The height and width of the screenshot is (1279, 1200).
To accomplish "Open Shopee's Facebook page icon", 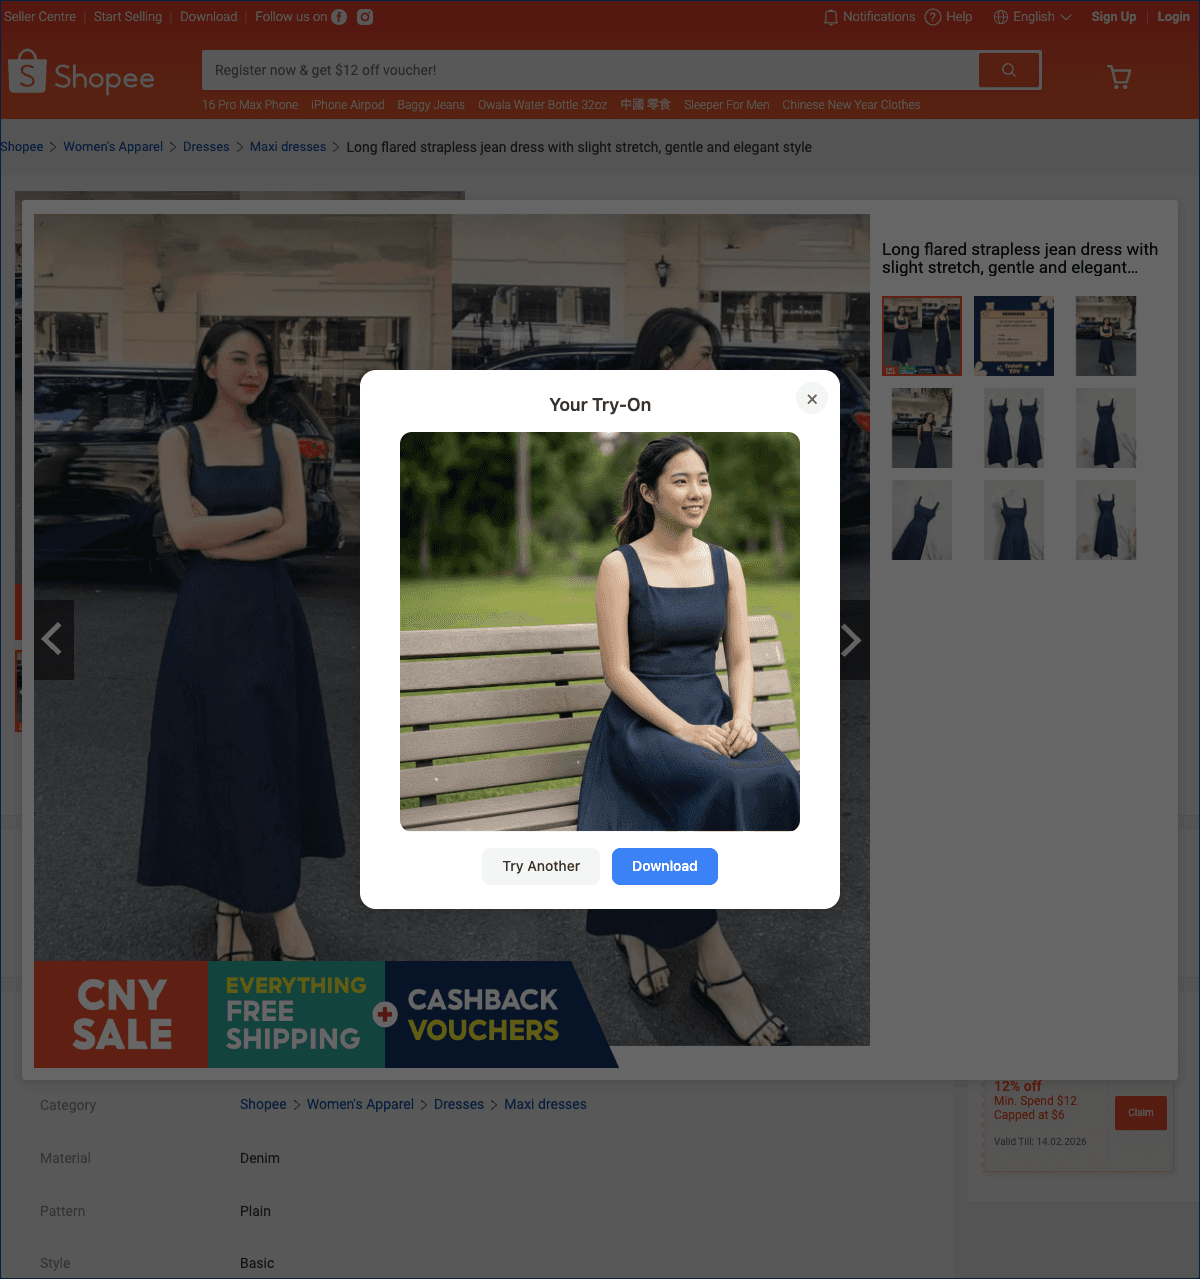I will [338, 17].
